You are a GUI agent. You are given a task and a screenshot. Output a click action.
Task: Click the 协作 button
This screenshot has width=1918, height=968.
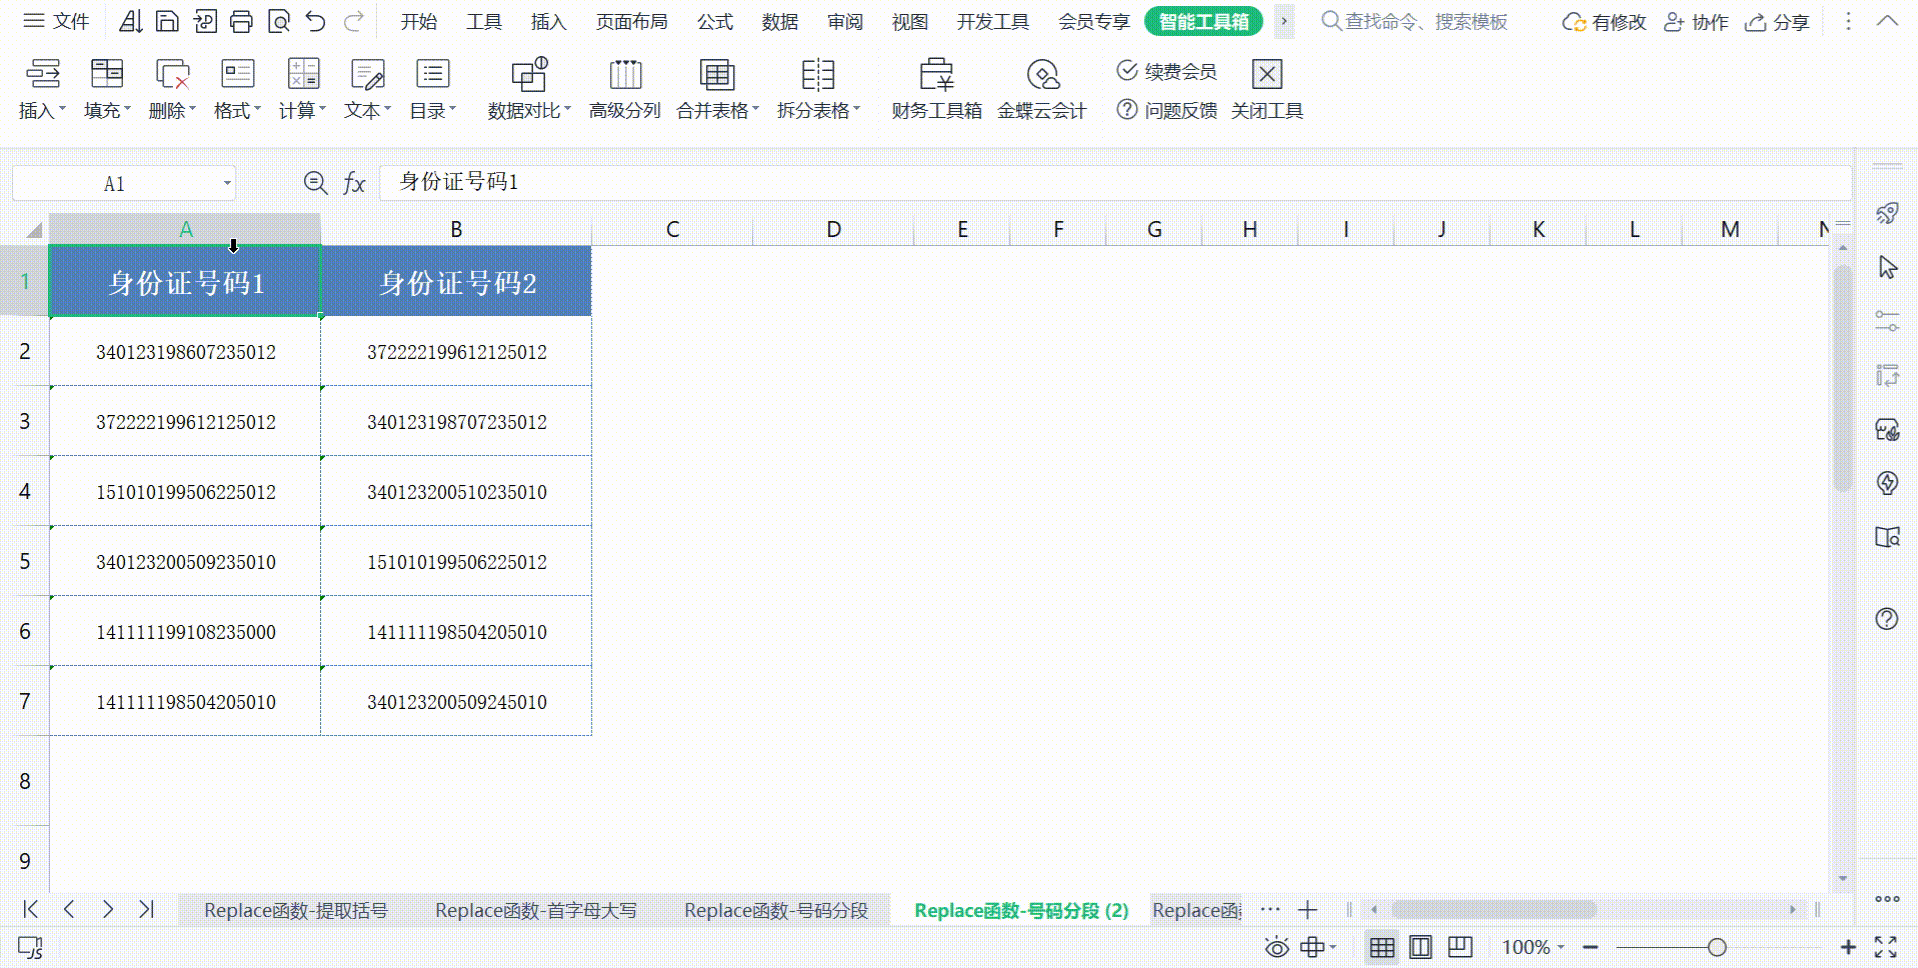[x=1696, y=22]
